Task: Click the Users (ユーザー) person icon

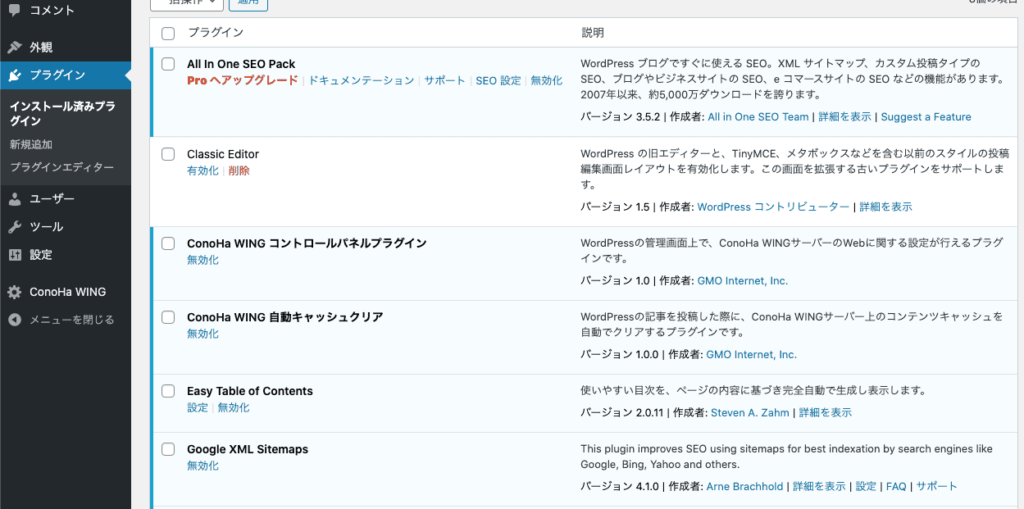Action: [14, 199]
